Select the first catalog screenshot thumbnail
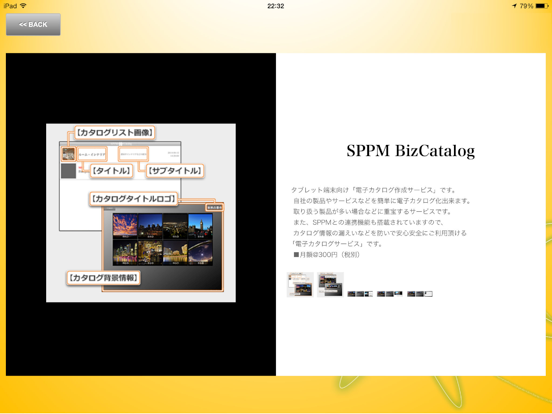Image resolution: width=552 pixels, height=414 pixels. click(x=300, y=284)
